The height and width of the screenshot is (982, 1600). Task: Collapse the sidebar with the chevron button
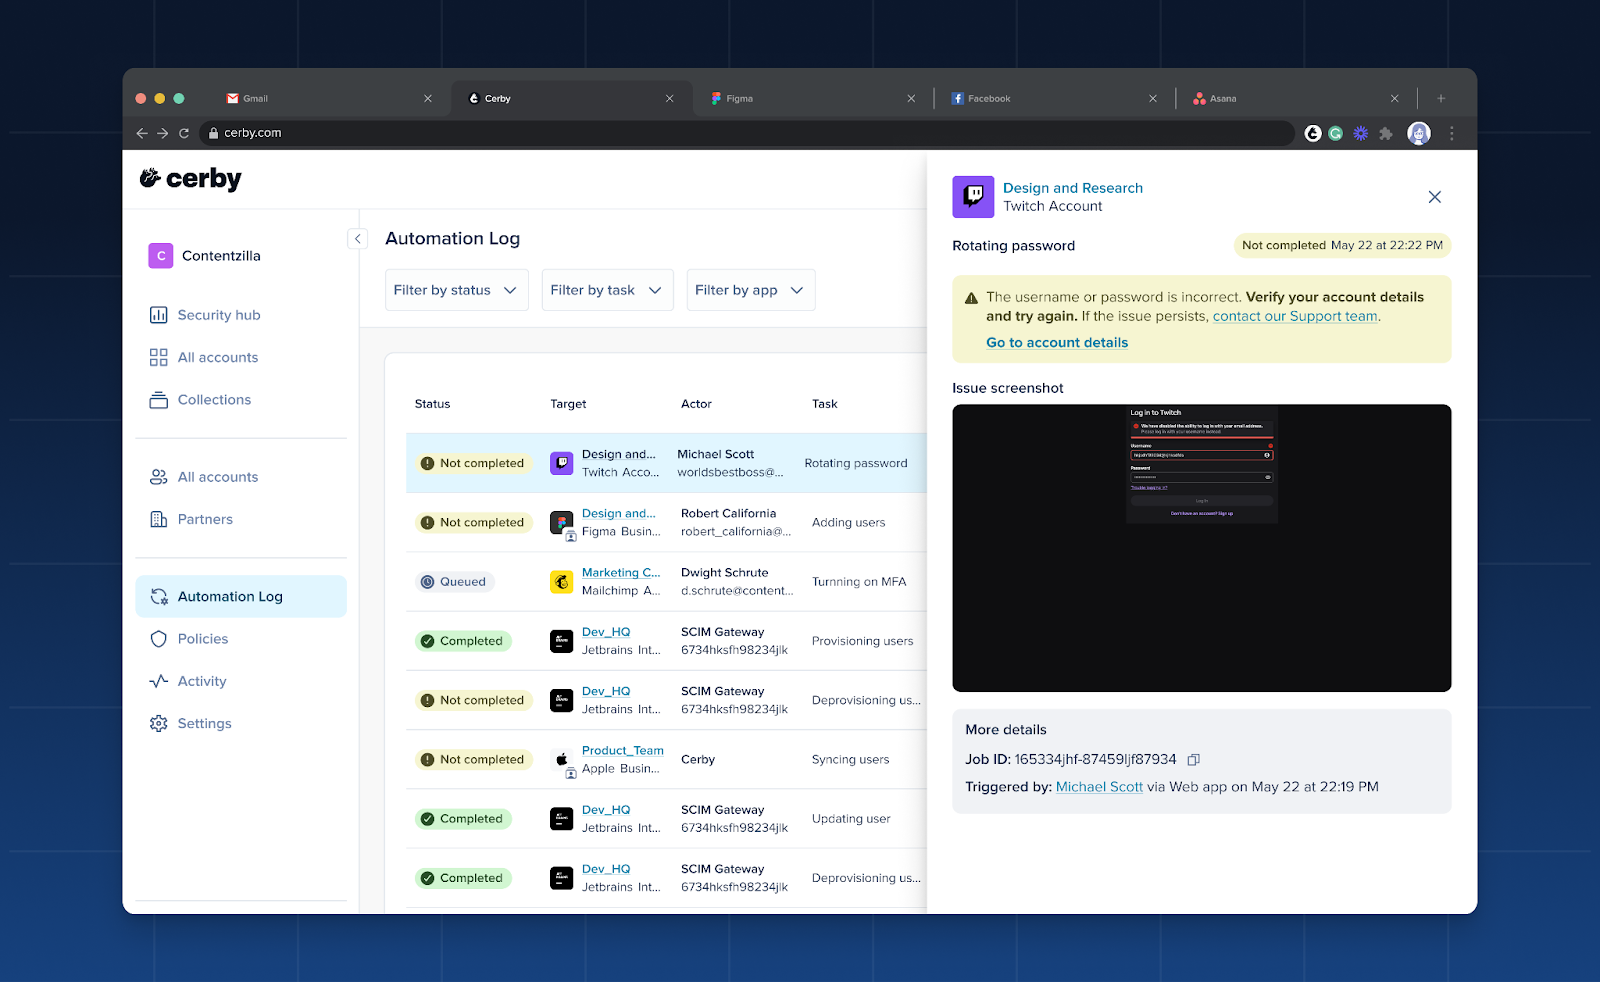point(358,239)
